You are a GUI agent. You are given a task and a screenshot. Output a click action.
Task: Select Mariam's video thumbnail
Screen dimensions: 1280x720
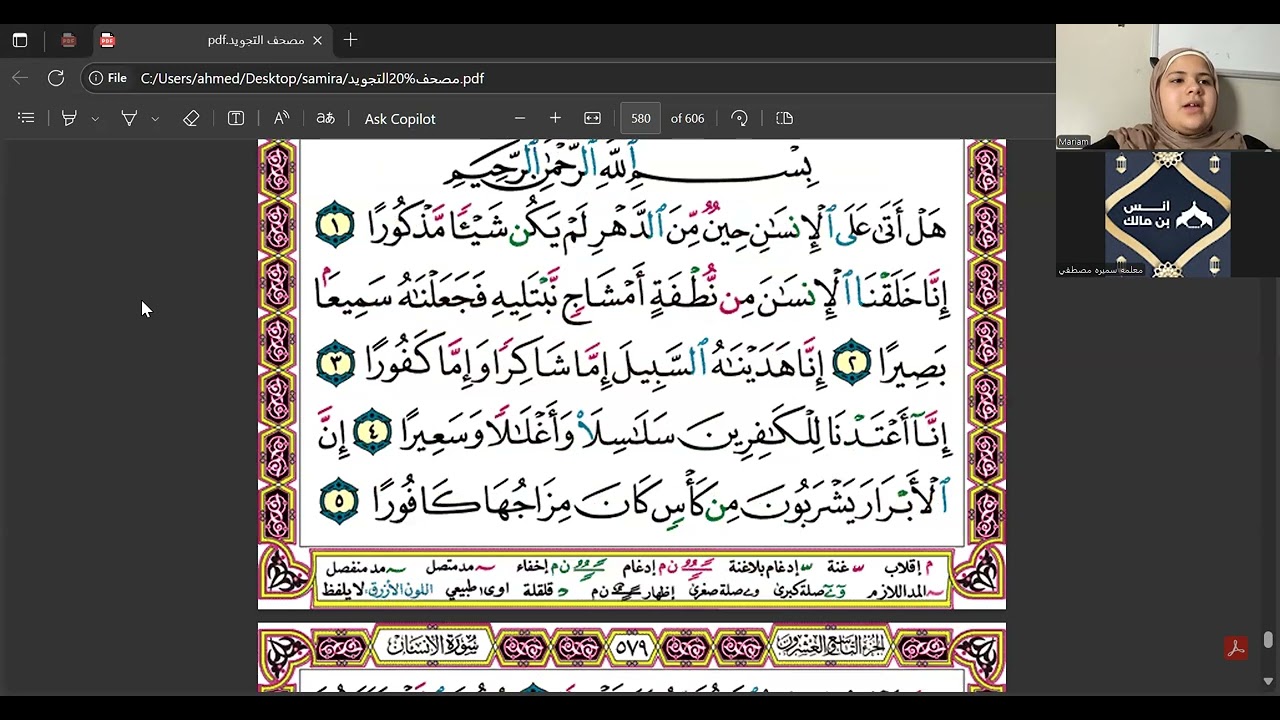[x=1168, y=87]
